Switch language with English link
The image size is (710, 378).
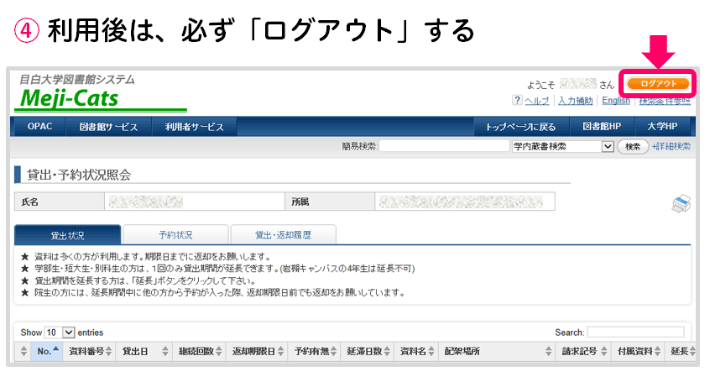(616, 100)
